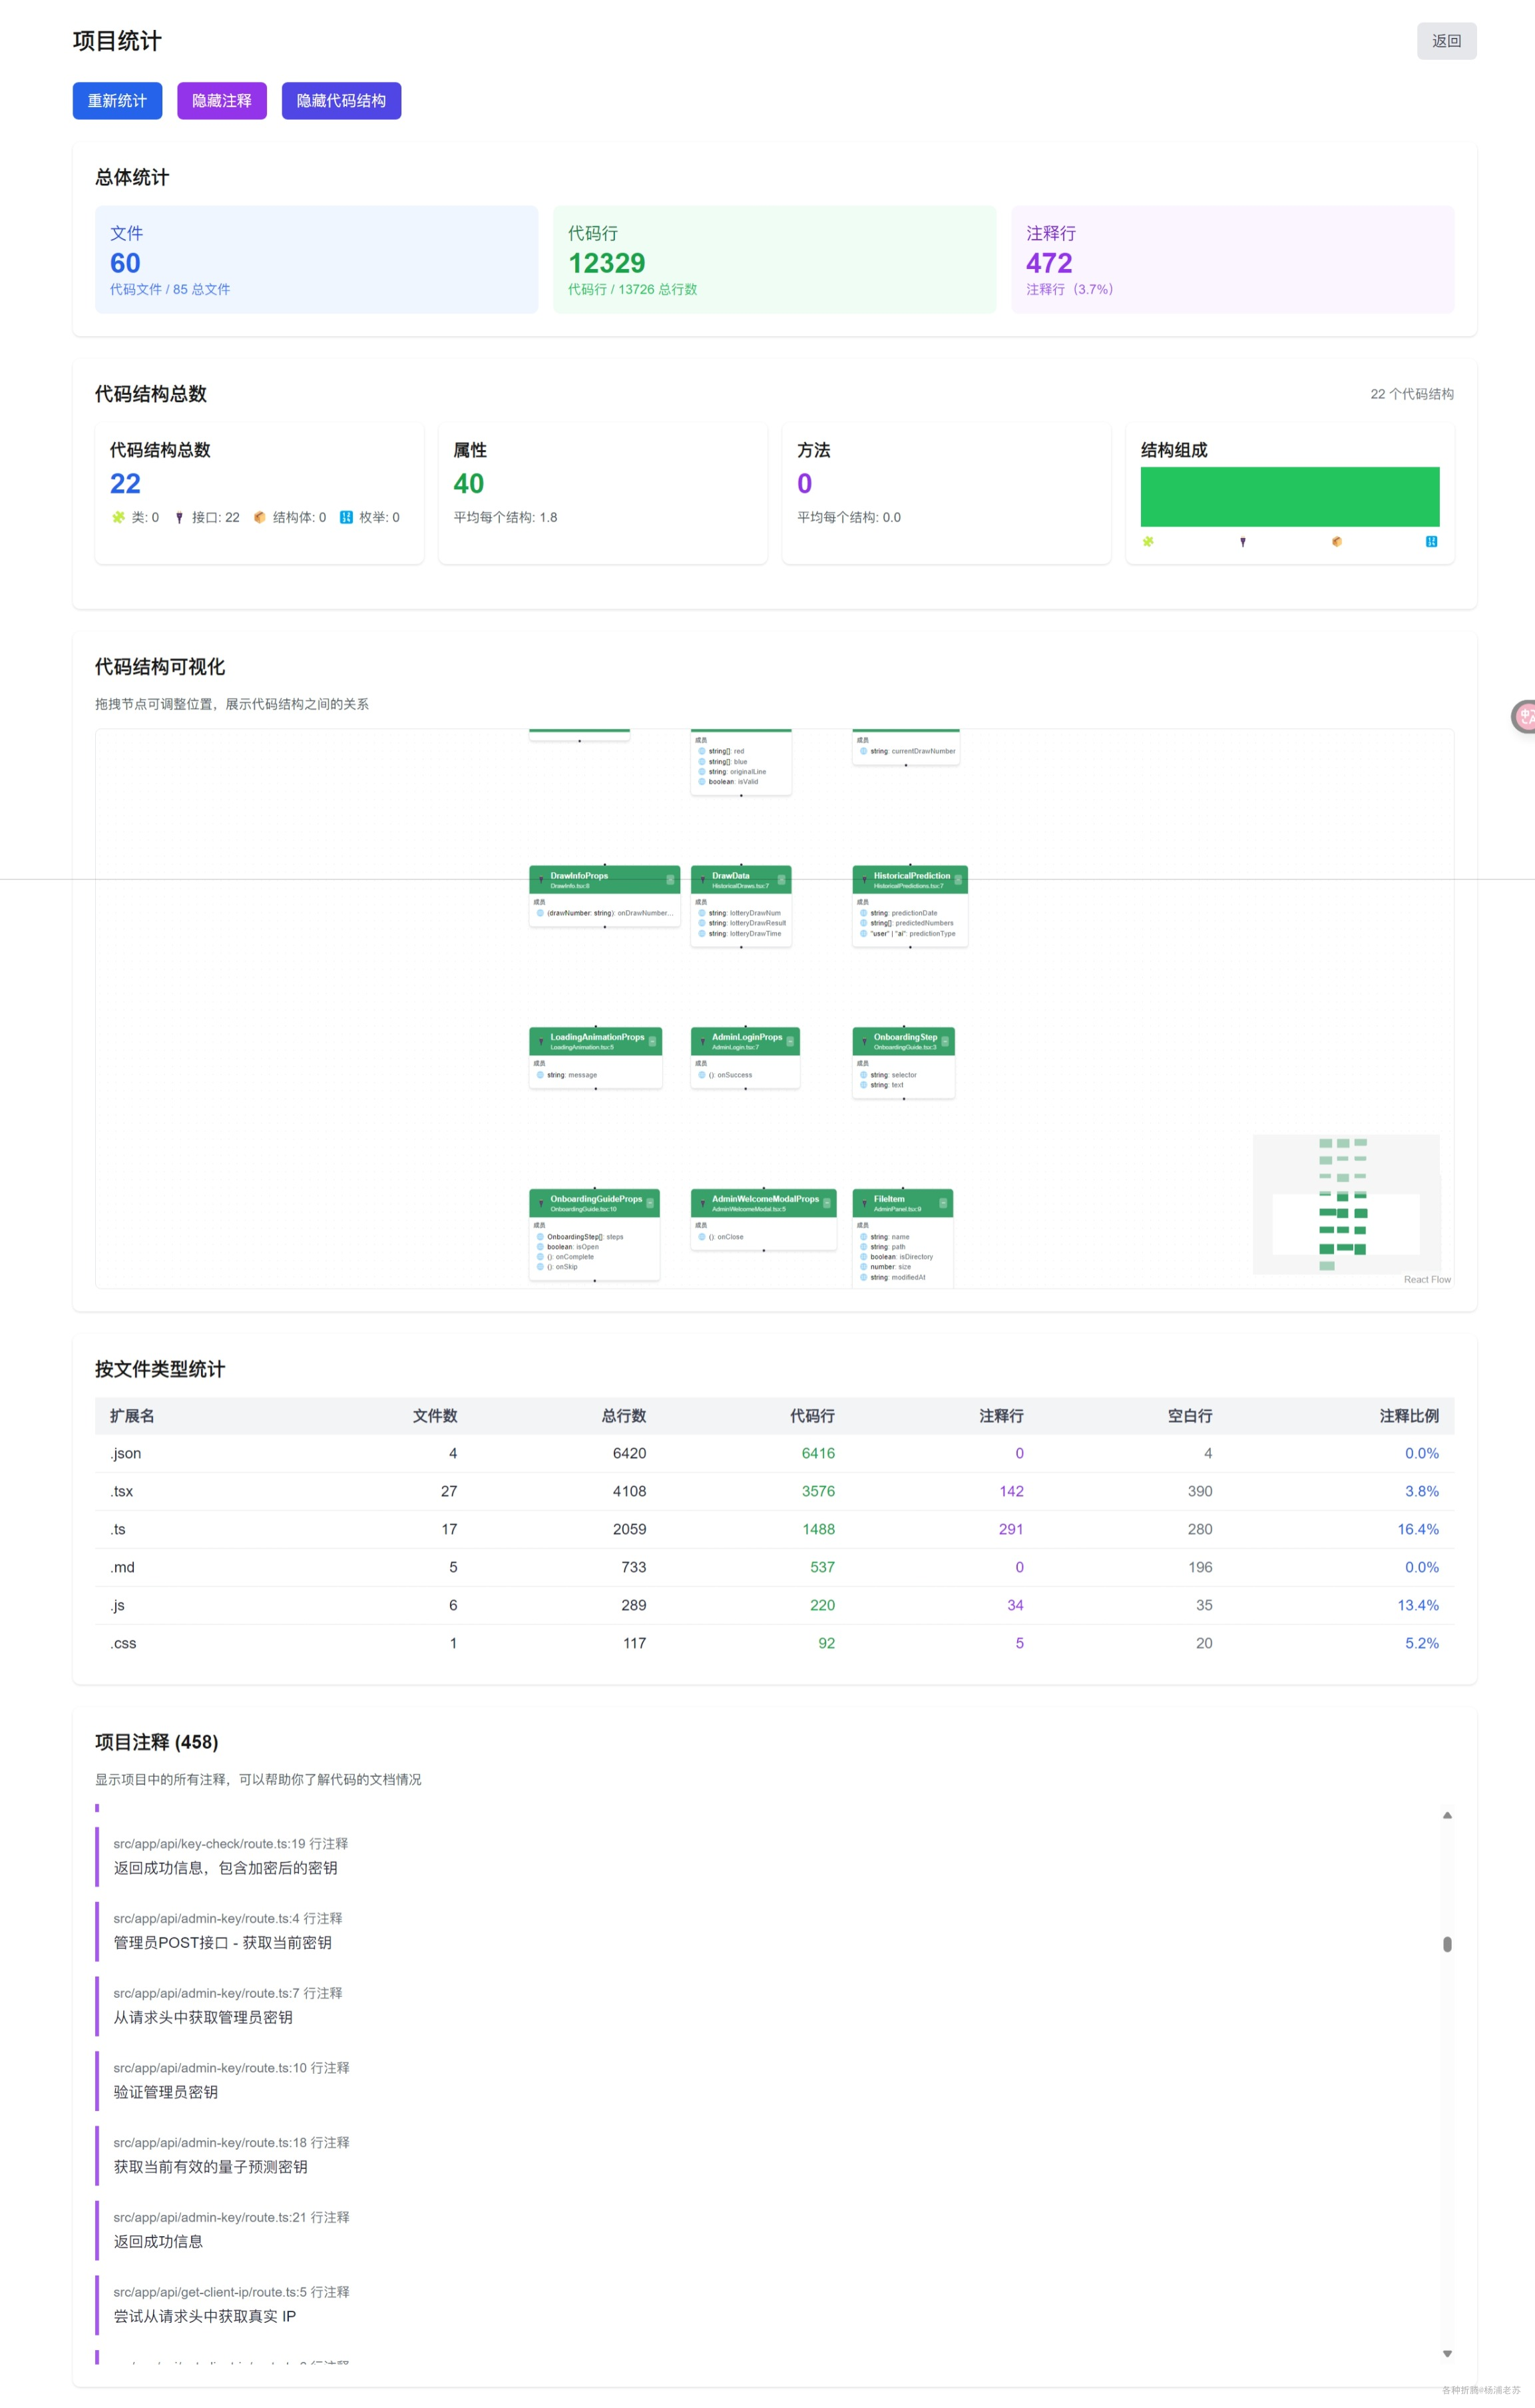Click the package struct icon under 结构组成 bar
1535x2408 pixels.
coord(1337,542)
